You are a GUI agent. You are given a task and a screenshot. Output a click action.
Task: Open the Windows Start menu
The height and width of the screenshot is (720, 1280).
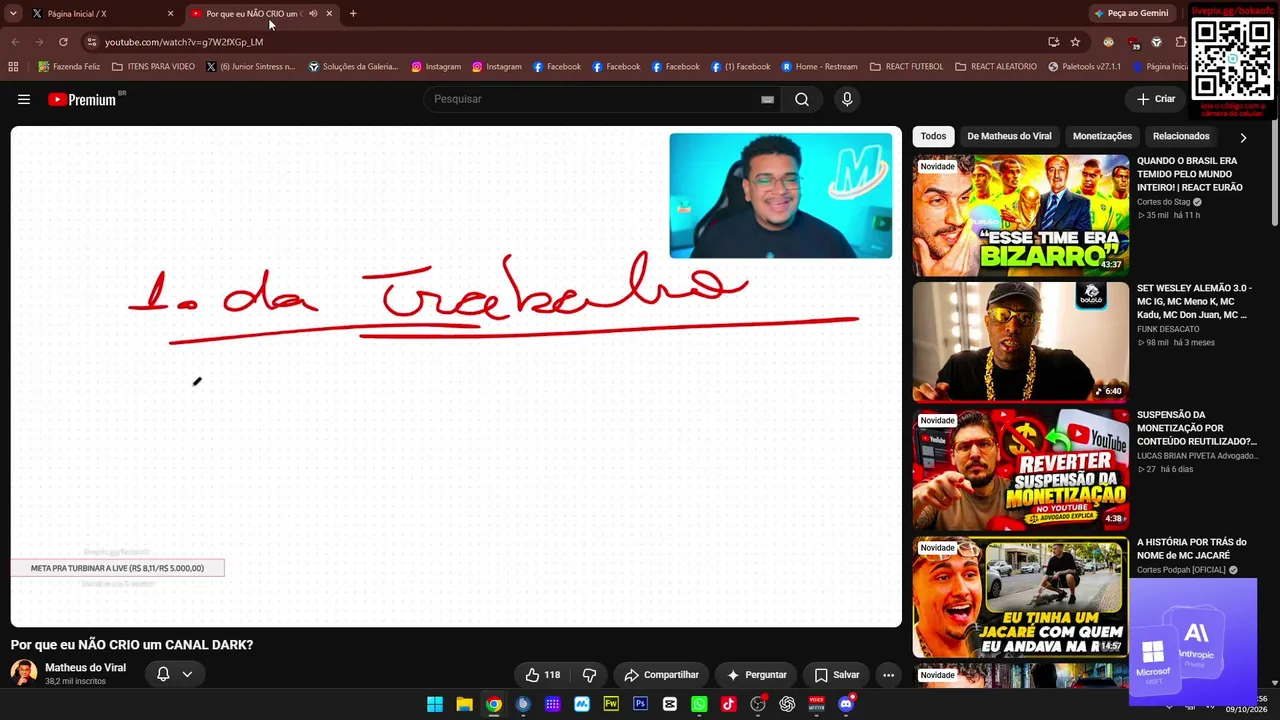click(435, 704)
